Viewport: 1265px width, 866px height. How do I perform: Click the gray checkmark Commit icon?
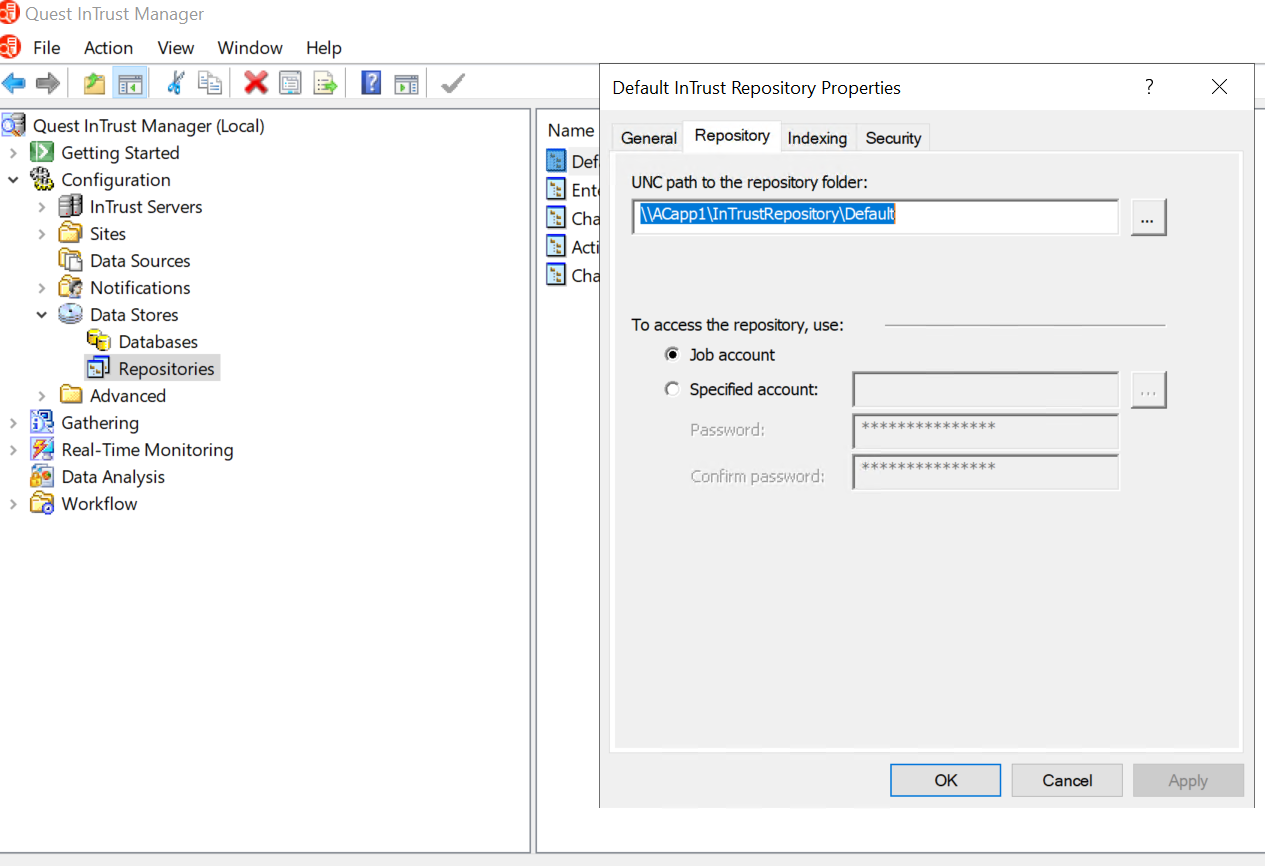[x=453, y=83]
